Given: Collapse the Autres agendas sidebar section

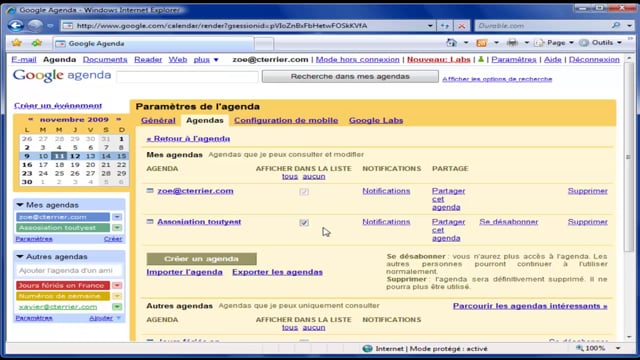Looking at the screenshot, I should click(x=20, y=256).
